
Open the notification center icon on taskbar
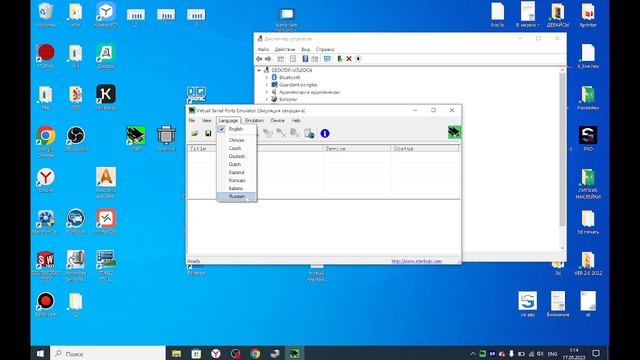[x=596, y=353]
